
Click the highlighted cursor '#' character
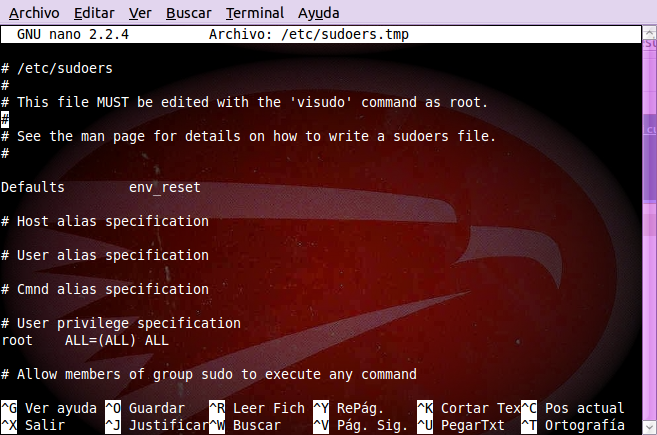point(5,119)
